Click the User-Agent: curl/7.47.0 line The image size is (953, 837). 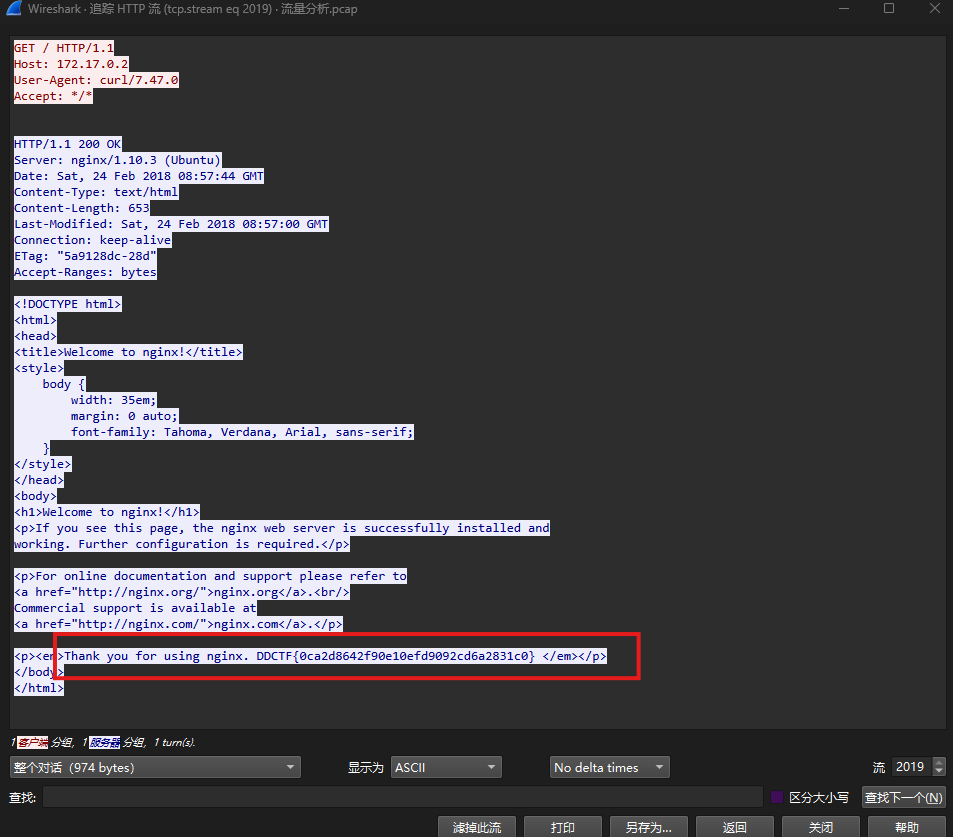pos(96,80)
